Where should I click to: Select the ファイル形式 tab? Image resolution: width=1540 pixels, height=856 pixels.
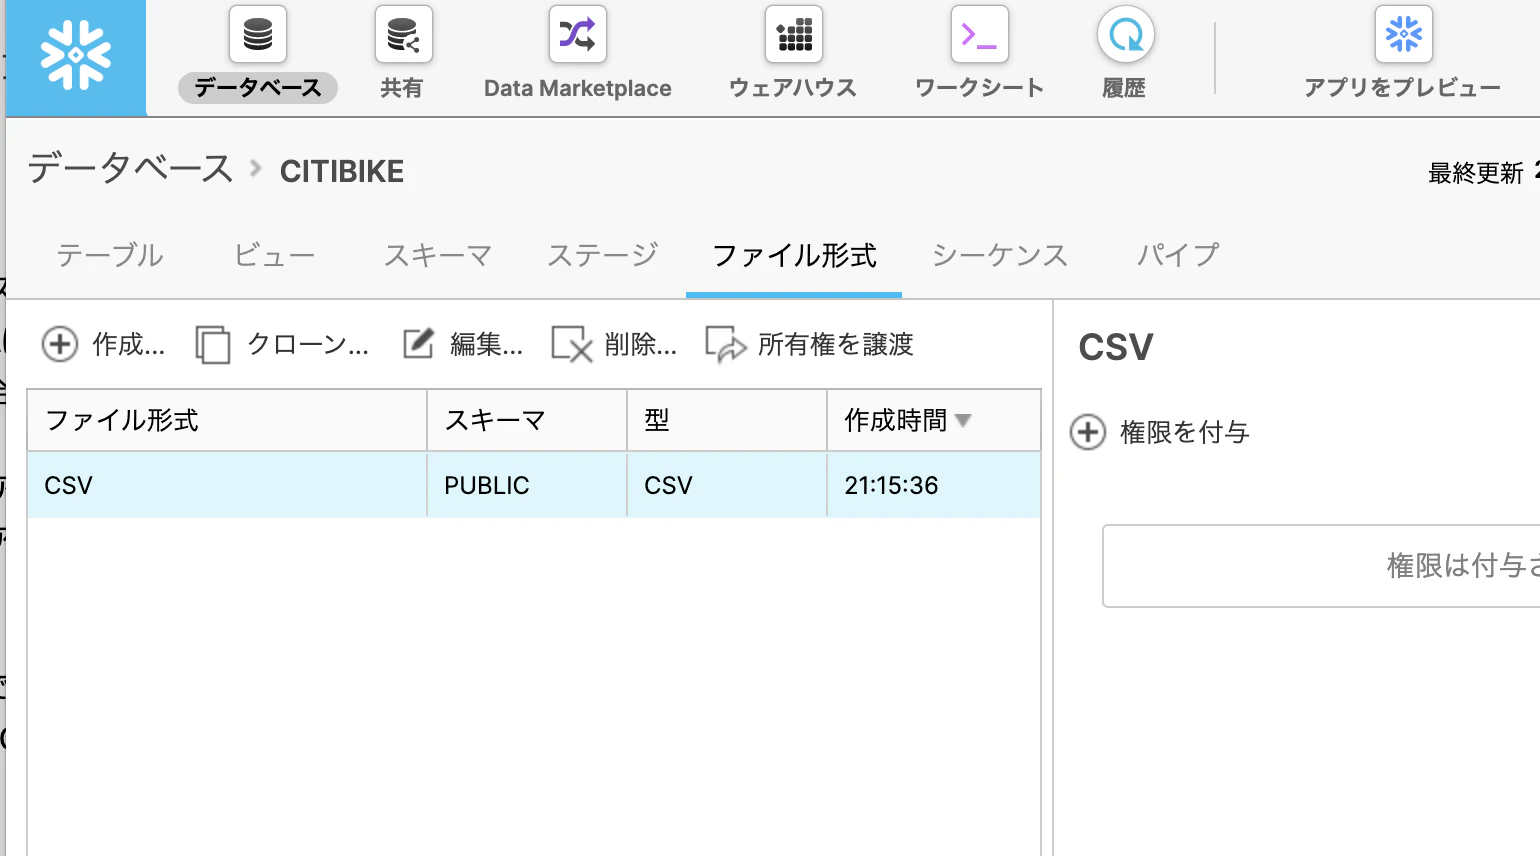click(x=794, y=255)
